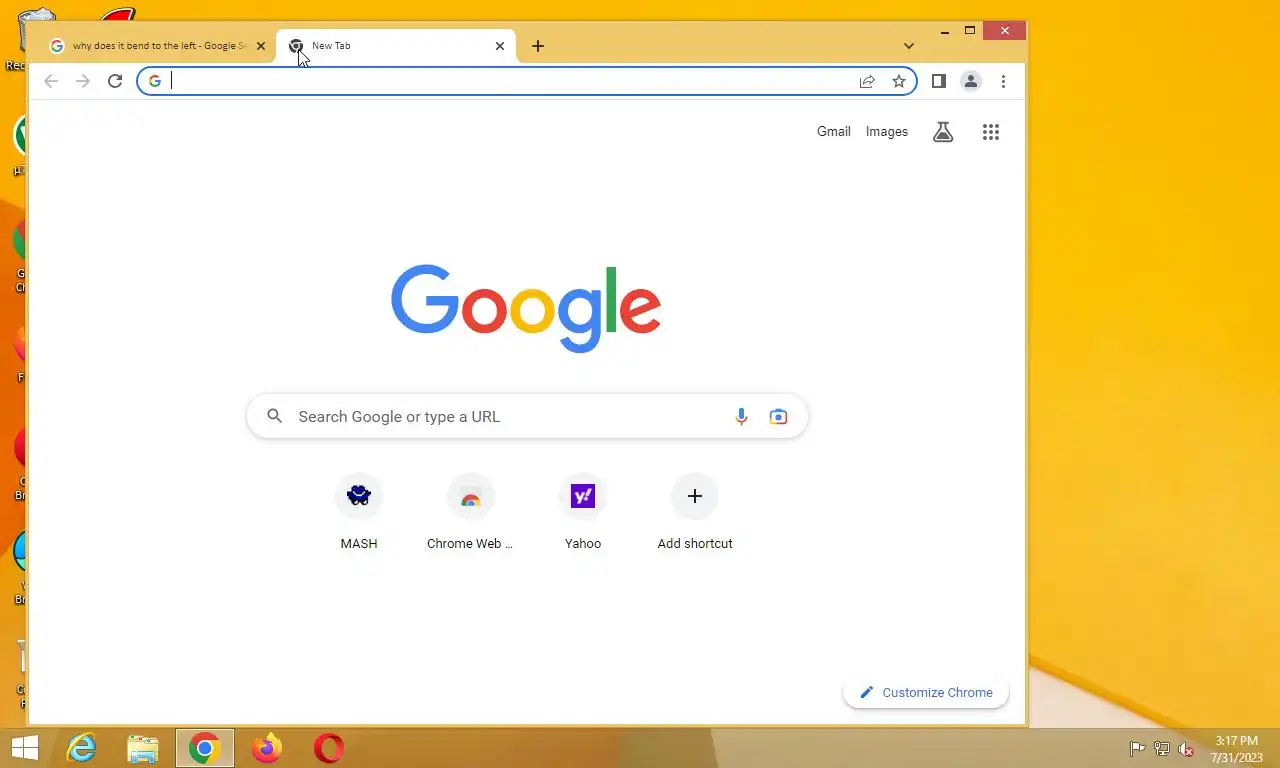This screenshot has height=768, width=1280.
Task: Launch Firefox from taskbar
Action: tap(267, 748)
